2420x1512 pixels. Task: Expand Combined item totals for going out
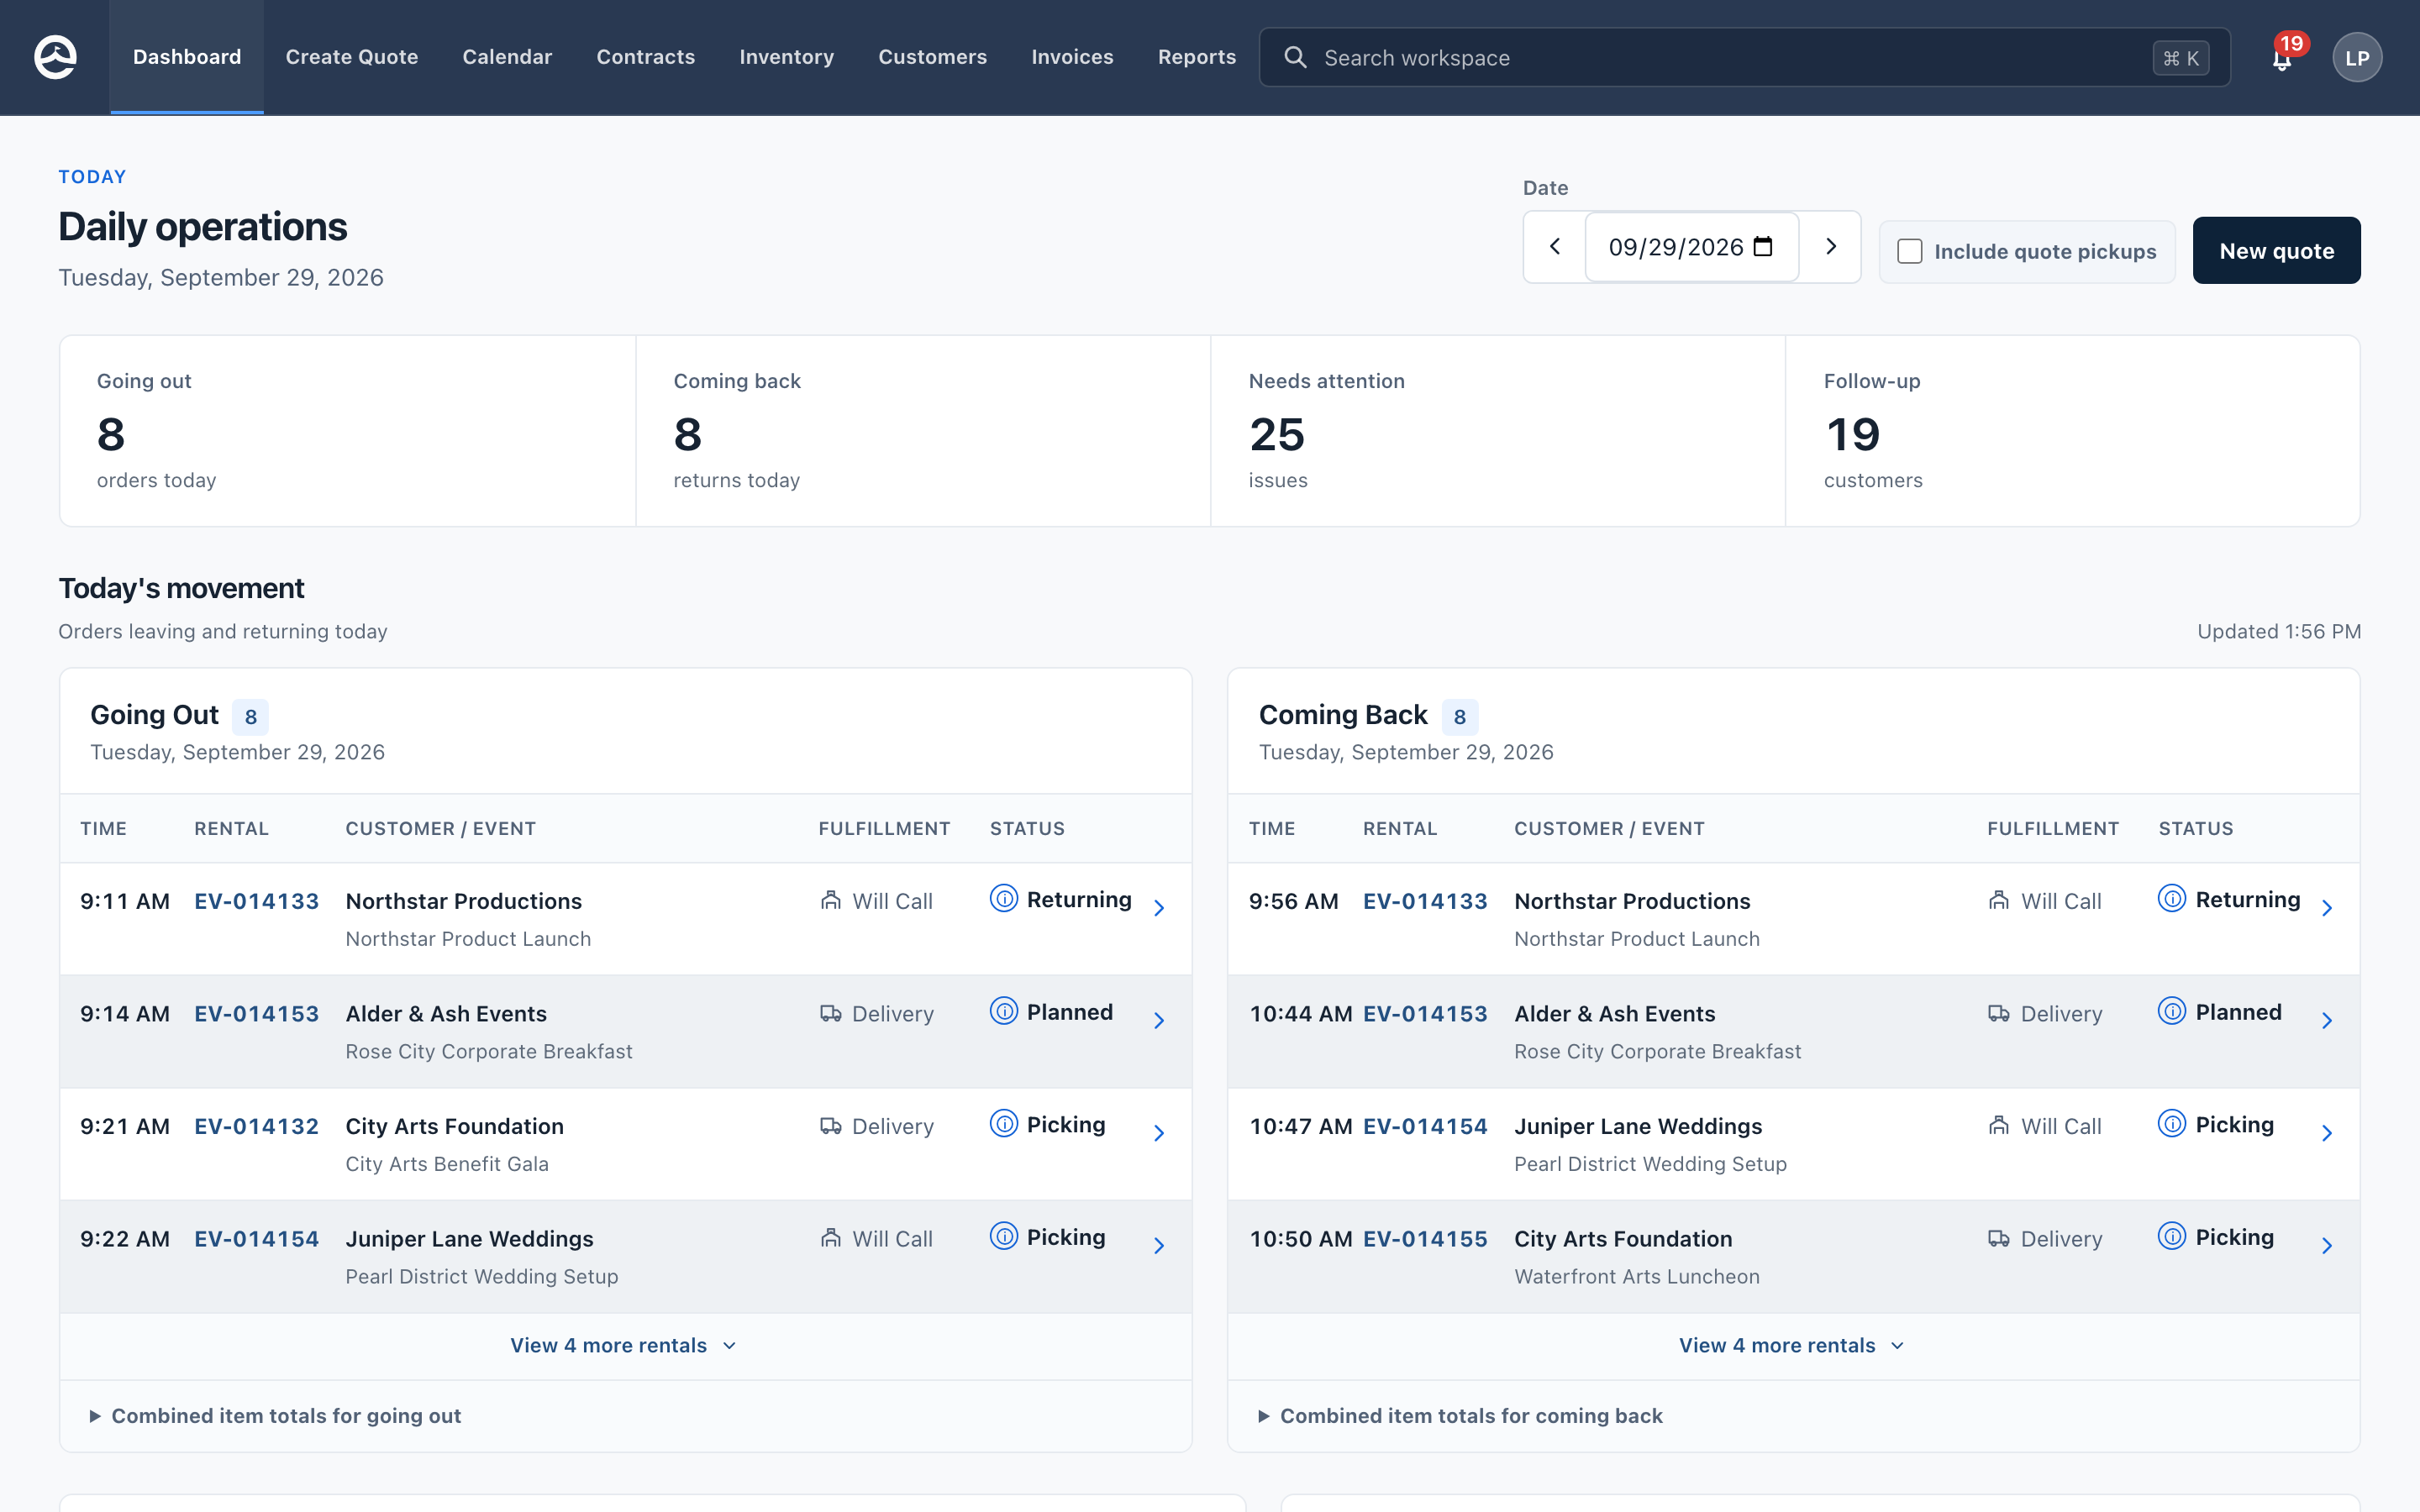pos(276,1416)
